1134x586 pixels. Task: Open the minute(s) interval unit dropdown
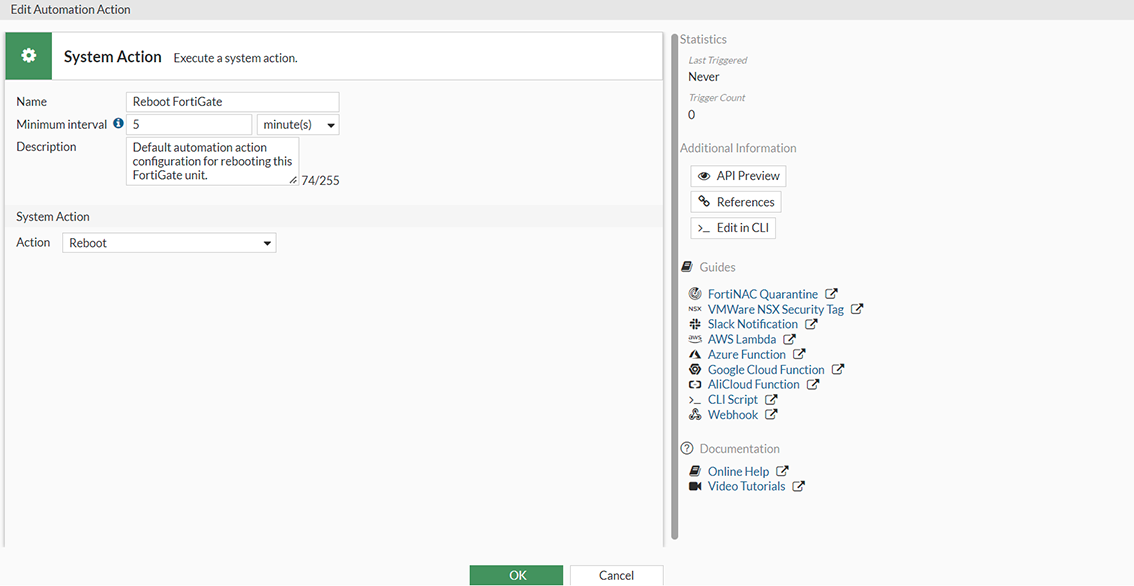[298, 124]
